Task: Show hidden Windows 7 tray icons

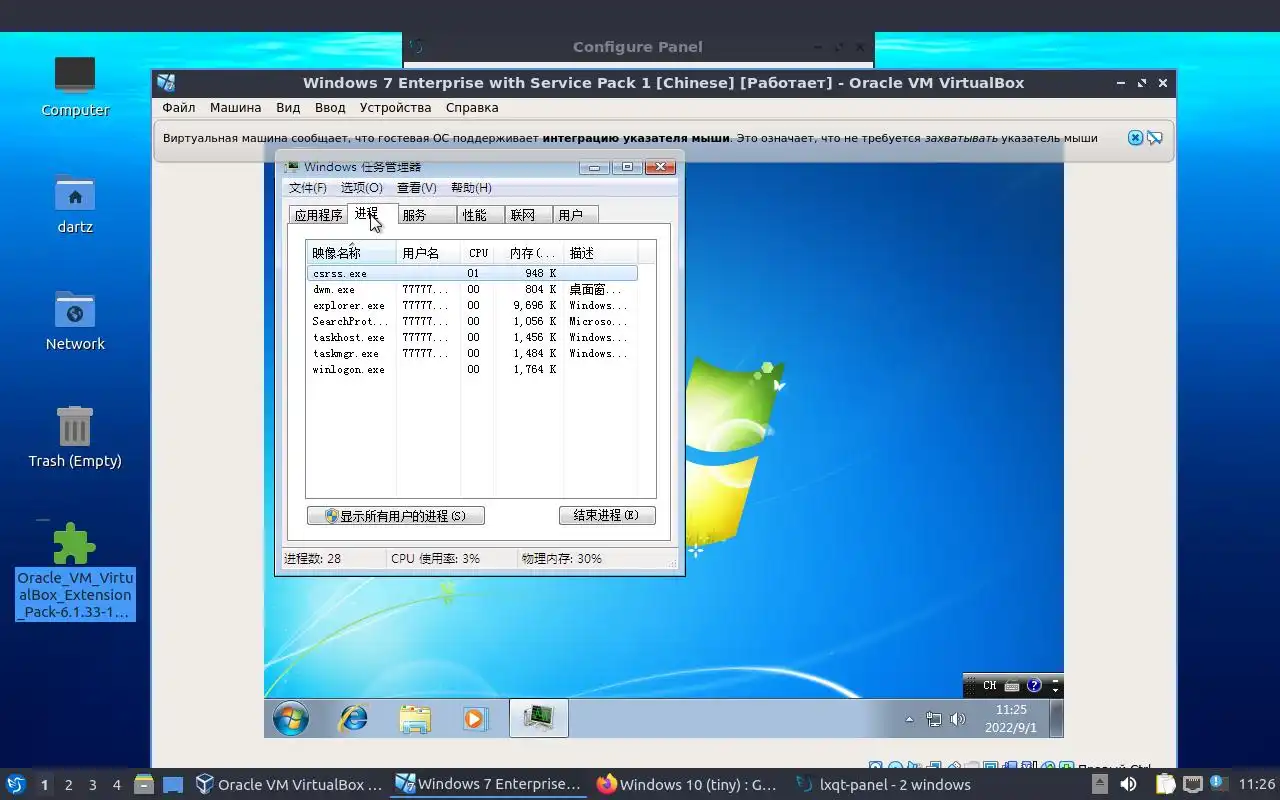Action: [909, 719]
